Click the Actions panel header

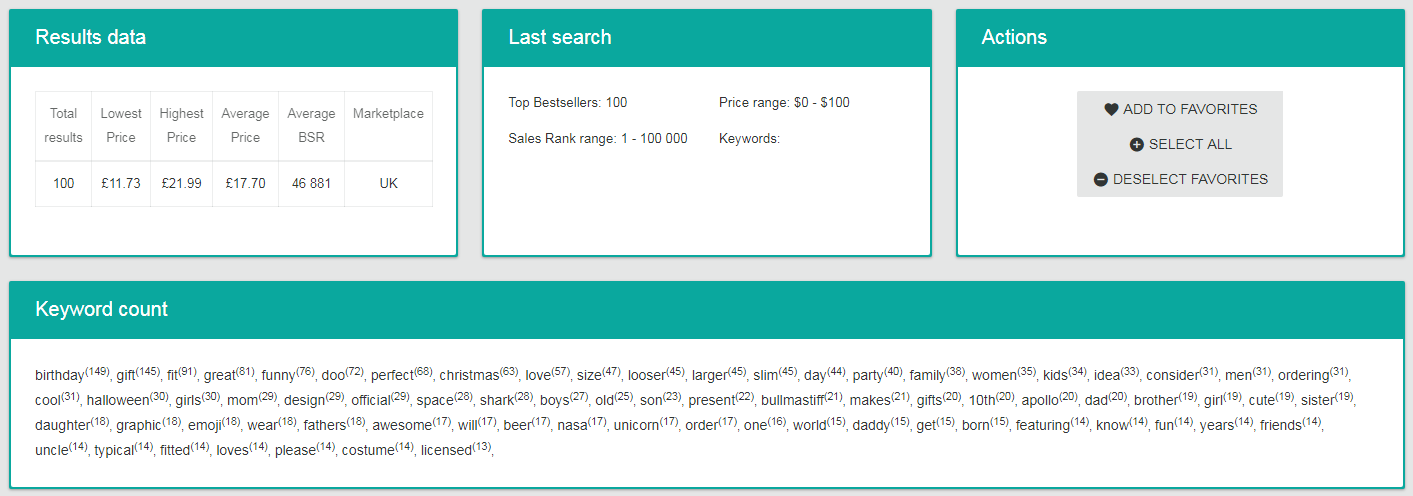[1180, 38]
